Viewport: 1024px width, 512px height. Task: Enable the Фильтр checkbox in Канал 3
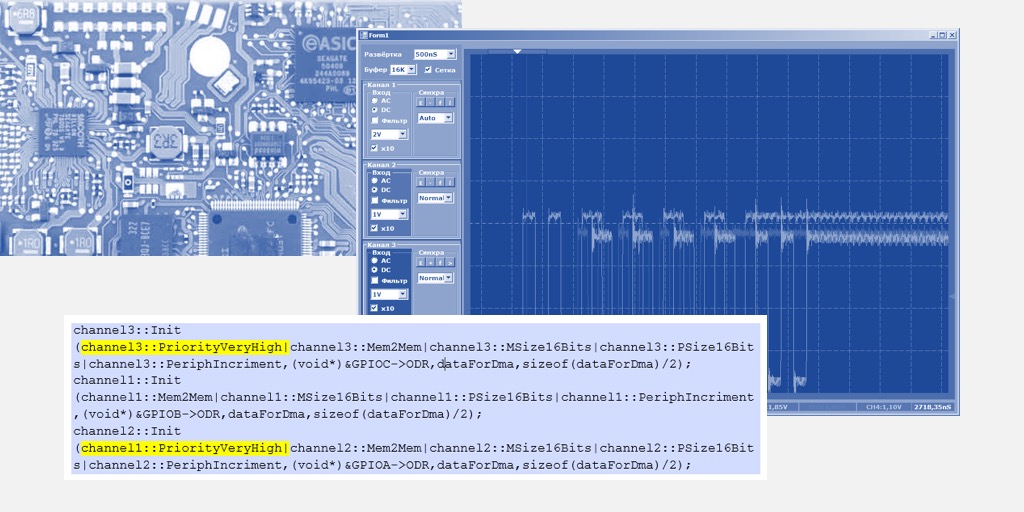(x=375, y=280)
